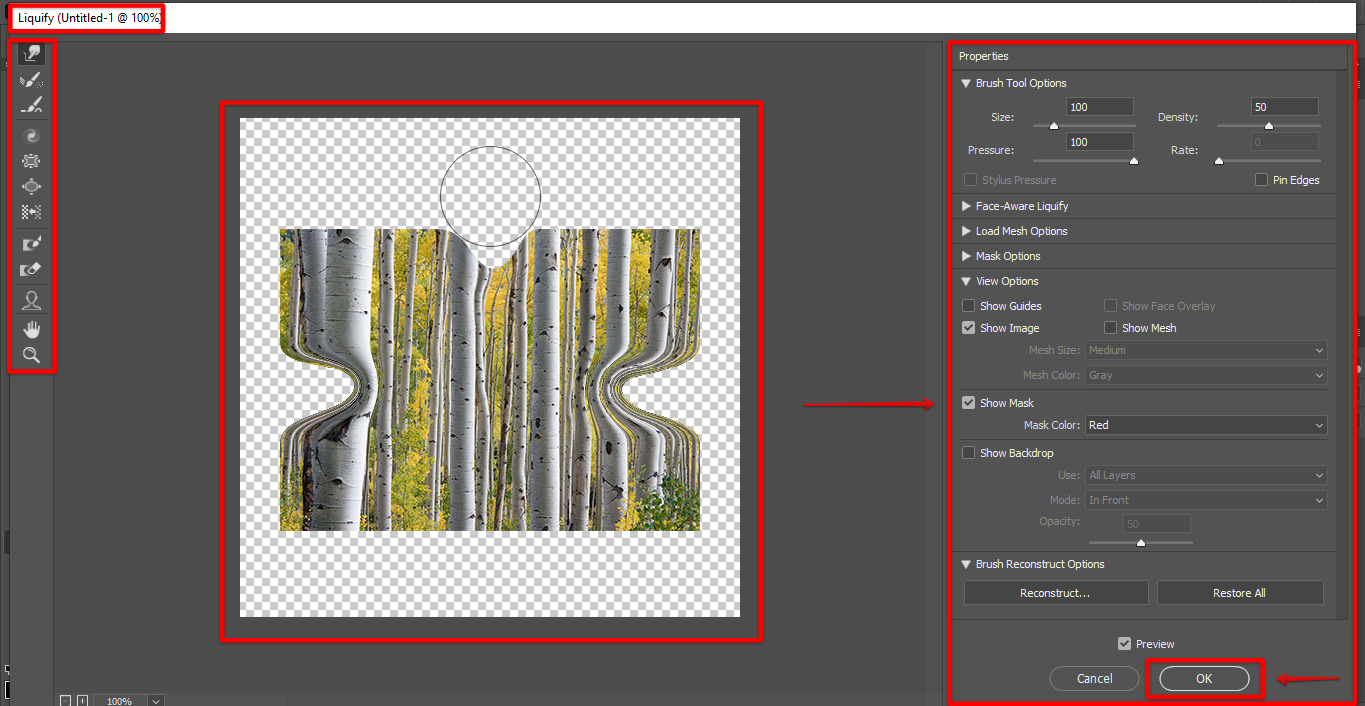Select the Freeze Mask tool
This screenshot has height=706, width=1365.
coord(32,243)
